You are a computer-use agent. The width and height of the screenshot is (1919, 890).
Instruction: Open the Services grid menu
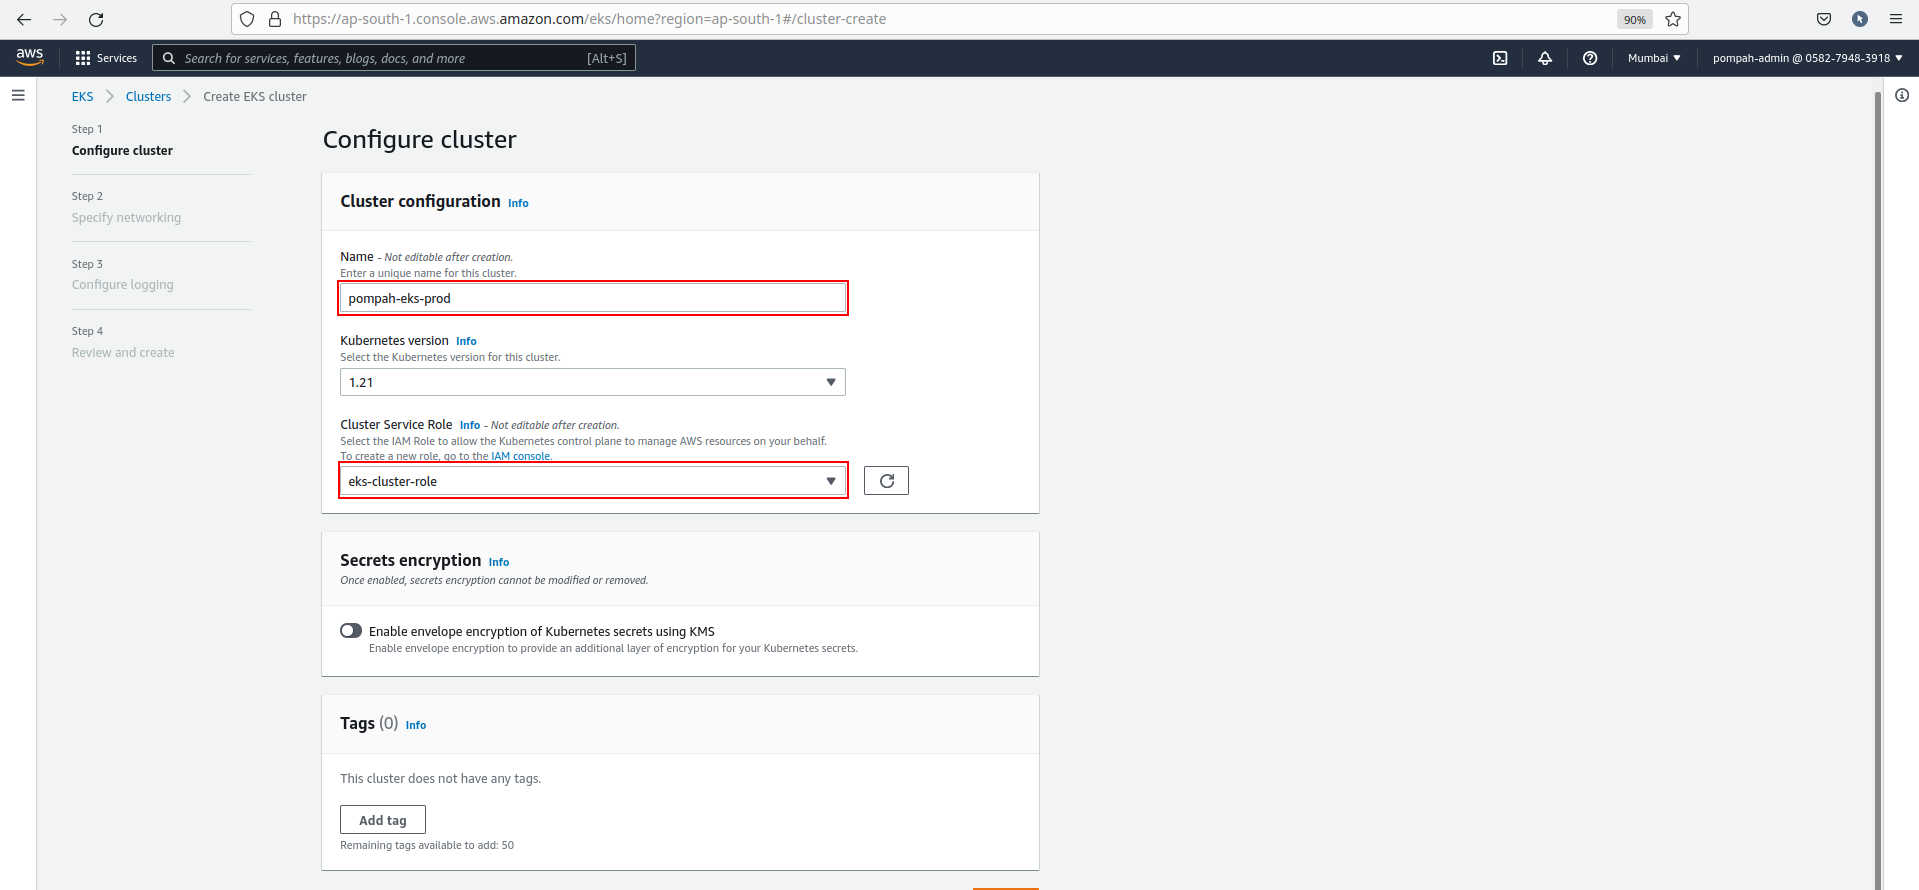pos(106,58)
